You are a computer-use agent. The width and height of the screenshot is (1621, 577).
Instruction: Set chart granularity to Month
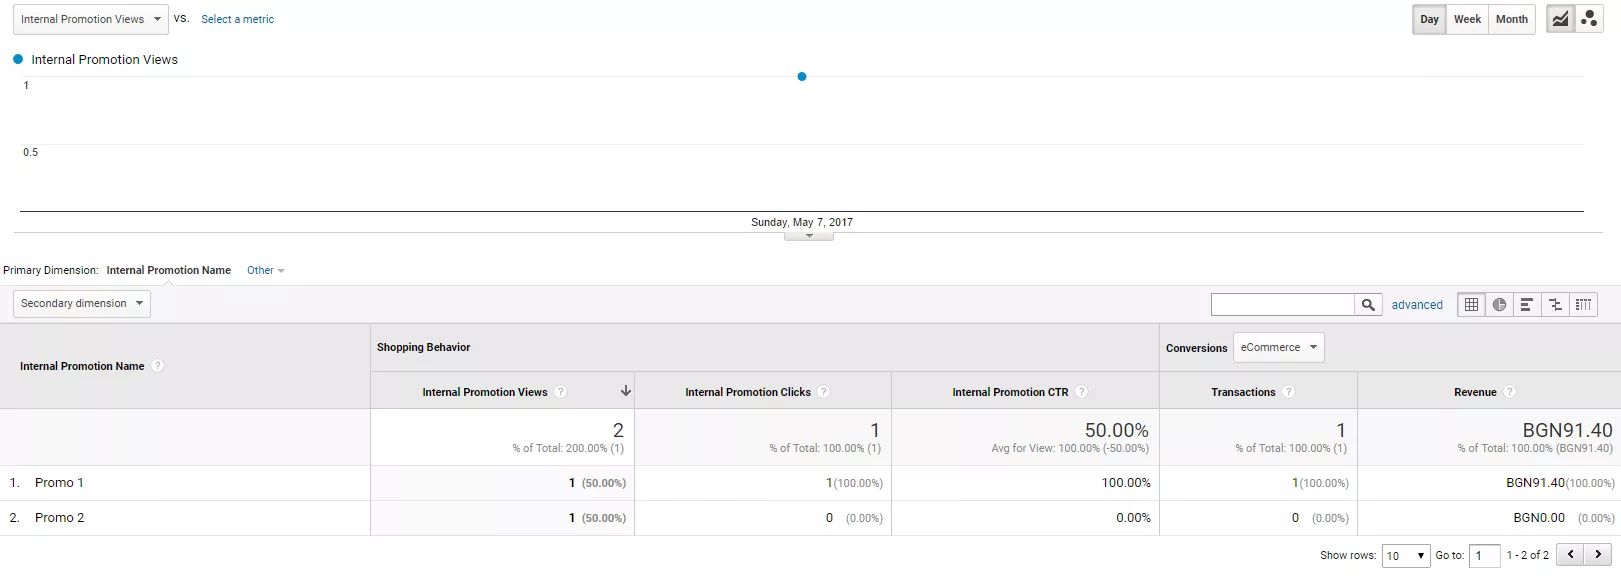click(1512, 19)
